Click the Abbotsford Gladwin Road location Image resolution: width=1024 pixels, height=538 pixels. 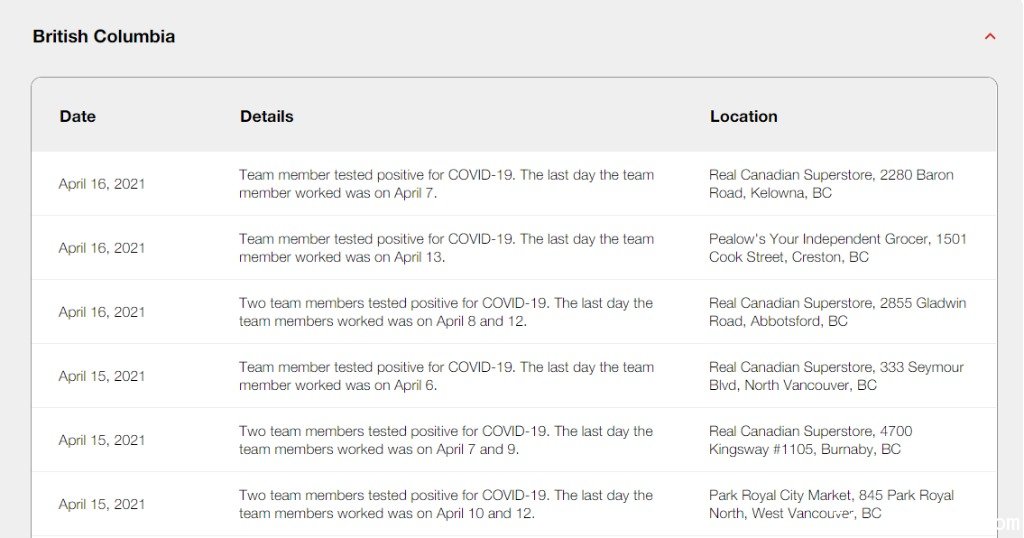coord(838,312)
